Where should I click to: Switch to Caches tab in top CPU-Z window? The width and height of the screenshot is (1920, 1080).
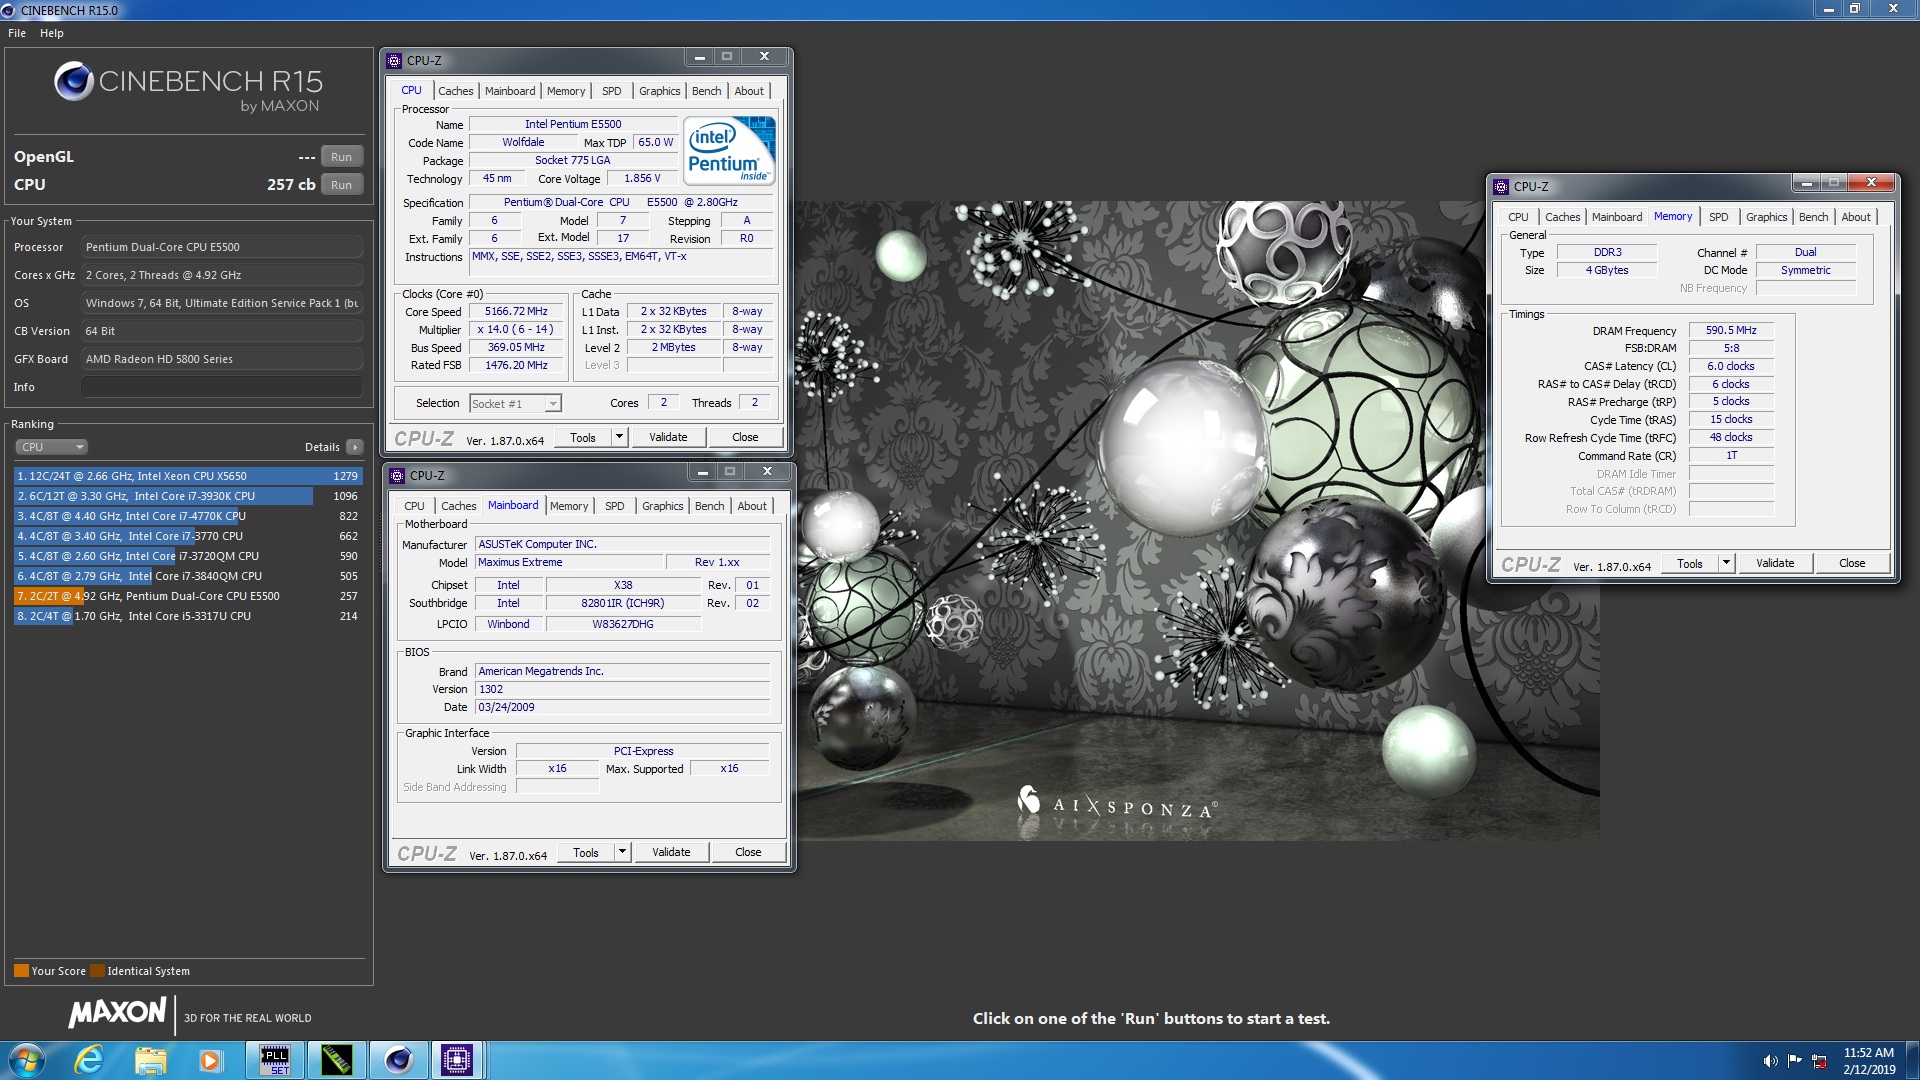(456, 91)
